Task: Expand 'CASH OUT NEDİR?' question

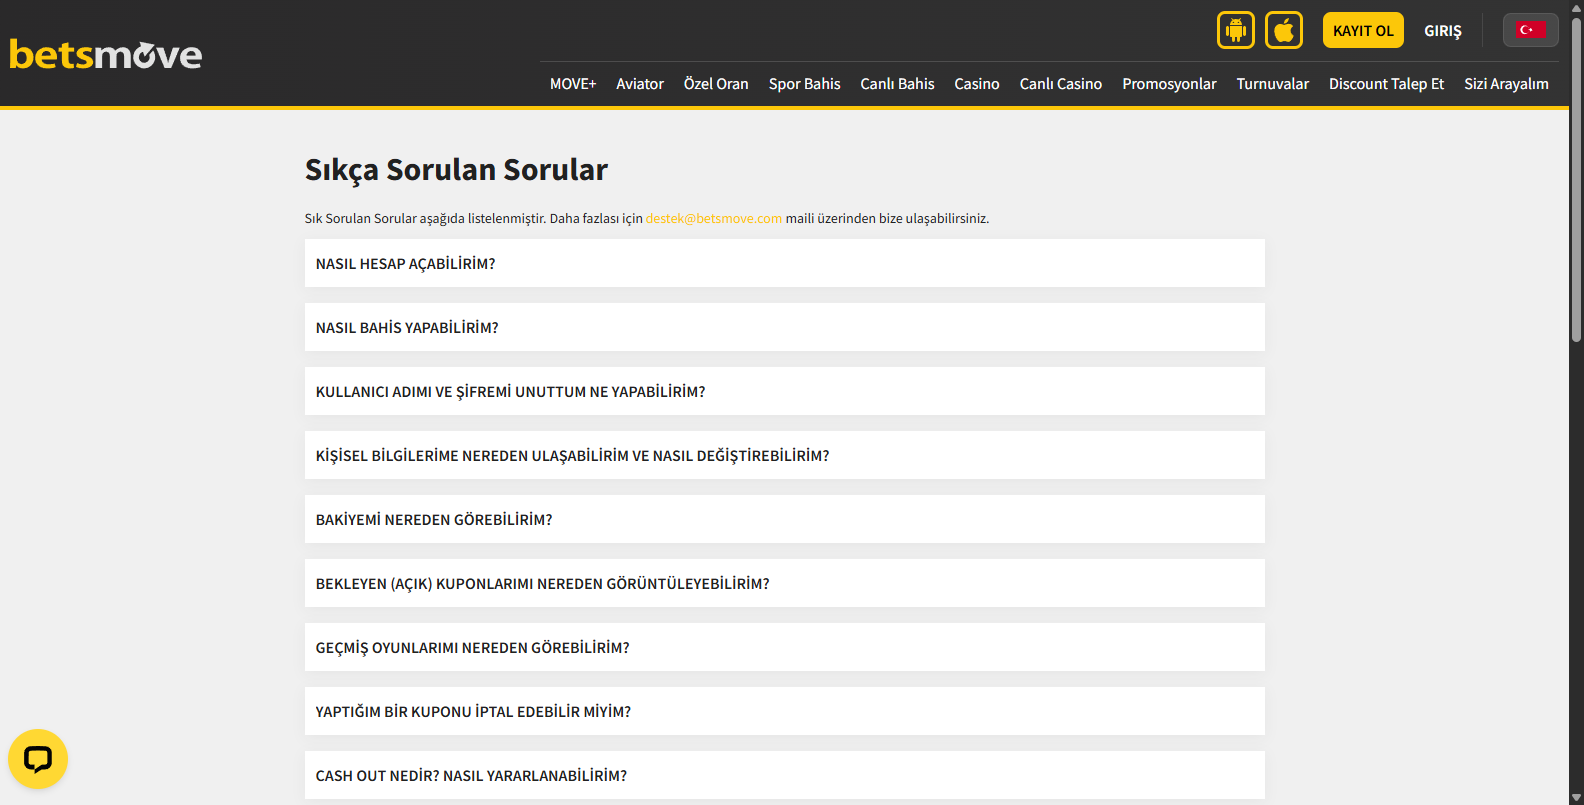Action: (784, 776)
